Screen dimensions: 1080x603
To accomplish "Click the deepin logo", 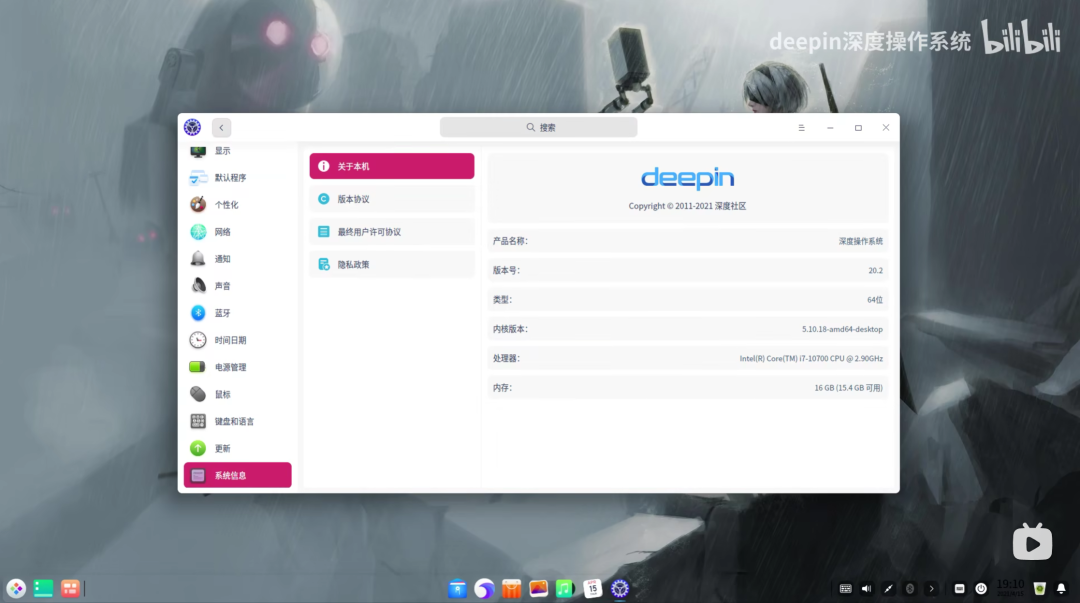I will tap(687, 178).
